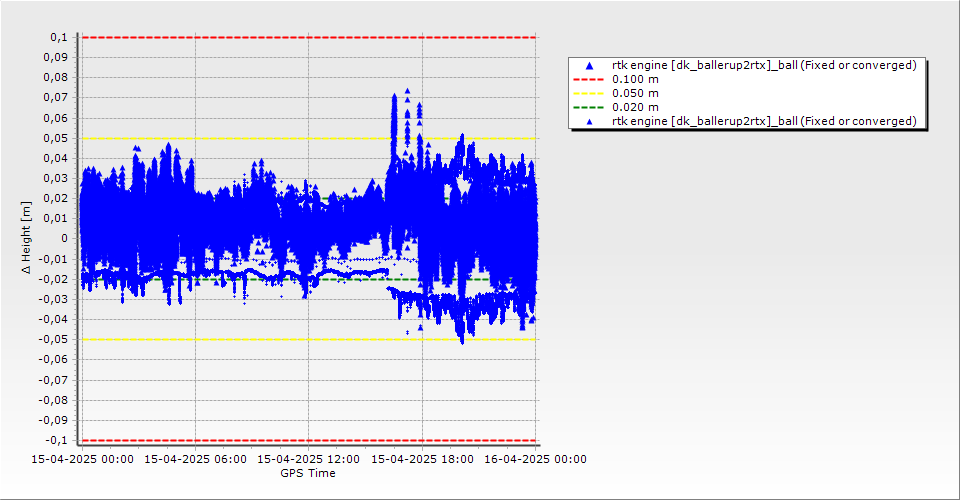This screenshot has width=960, height=500.
Task: Click the upper red dashed threshold line
Action: pos(309,37)
